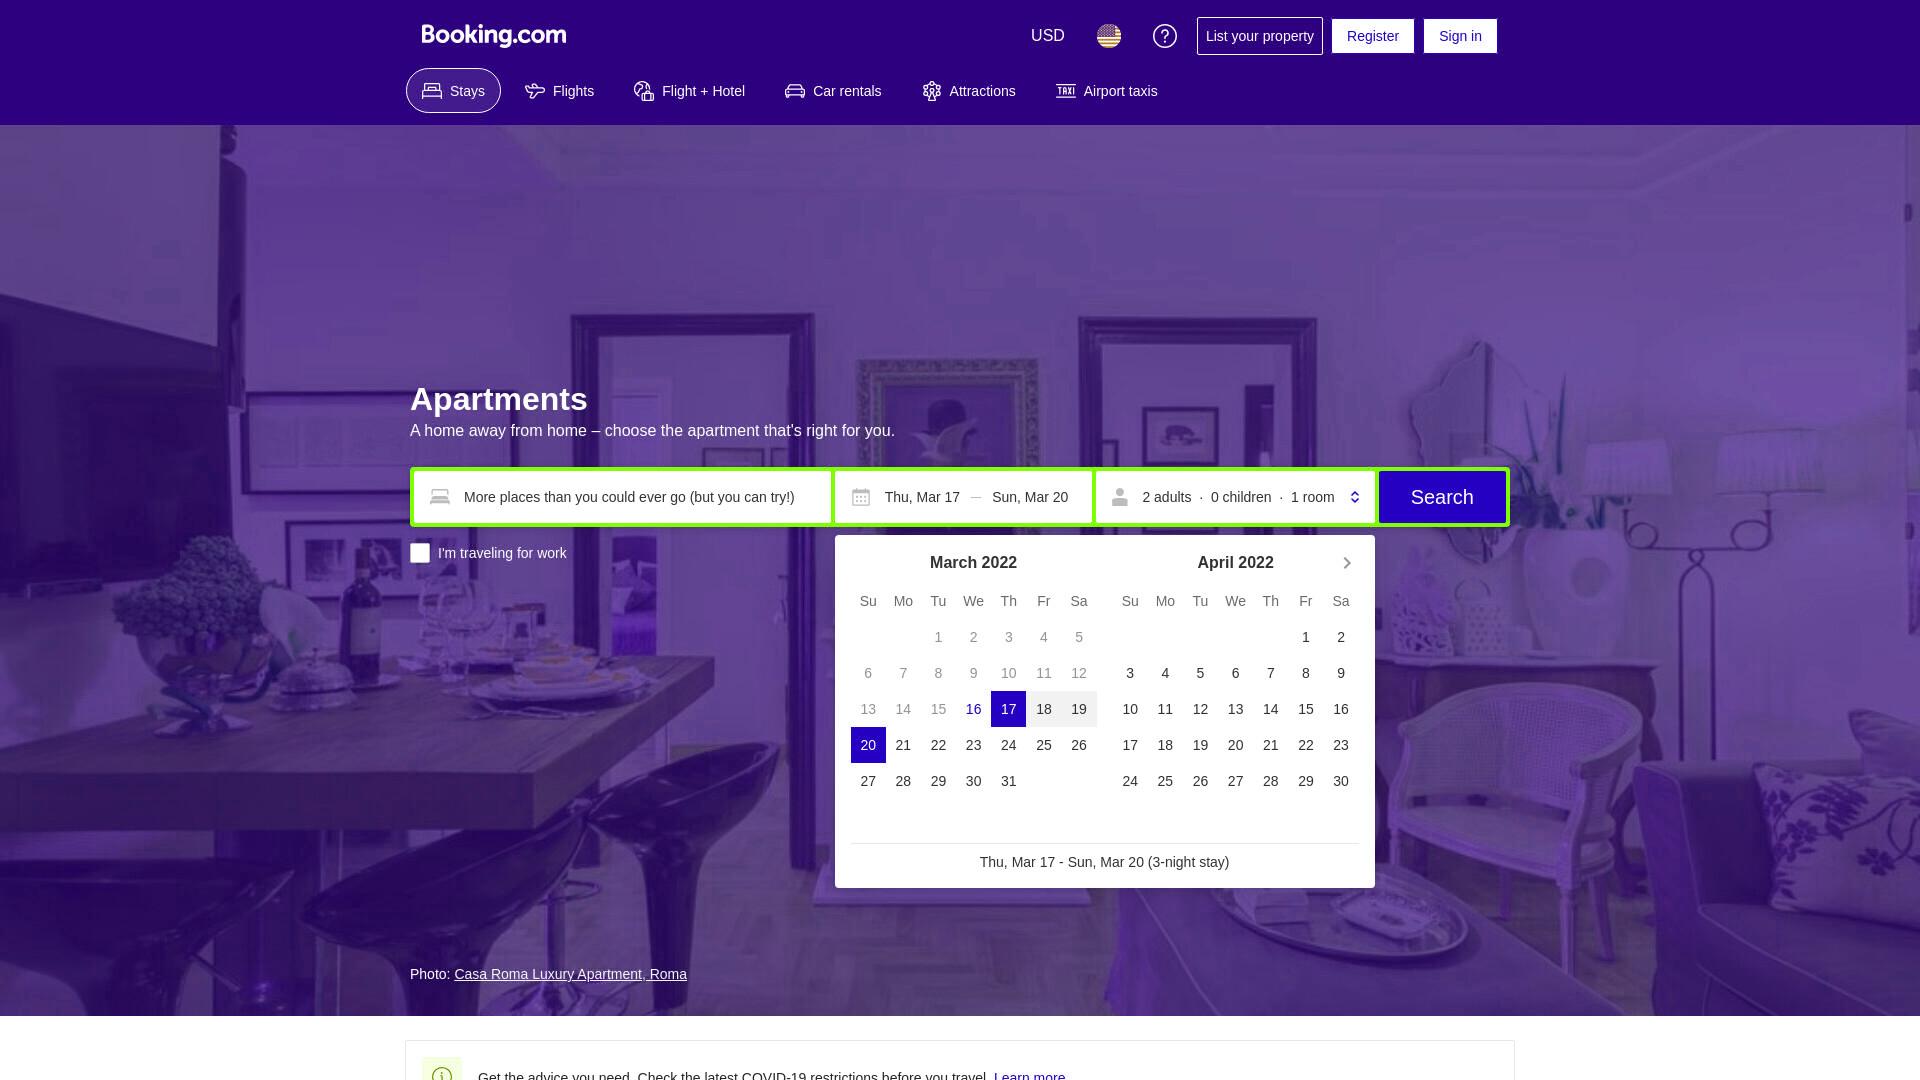Expand the guests and rooms selector
This screenshot has width=1920, height=1080.
point(1236,497)
